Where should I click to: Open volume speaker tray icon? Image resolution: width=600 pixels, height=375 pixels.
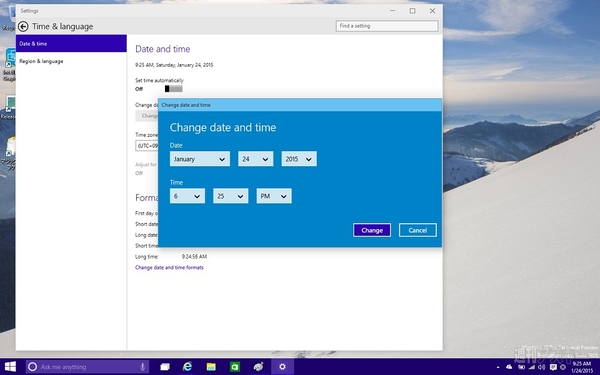coord(541,367)
